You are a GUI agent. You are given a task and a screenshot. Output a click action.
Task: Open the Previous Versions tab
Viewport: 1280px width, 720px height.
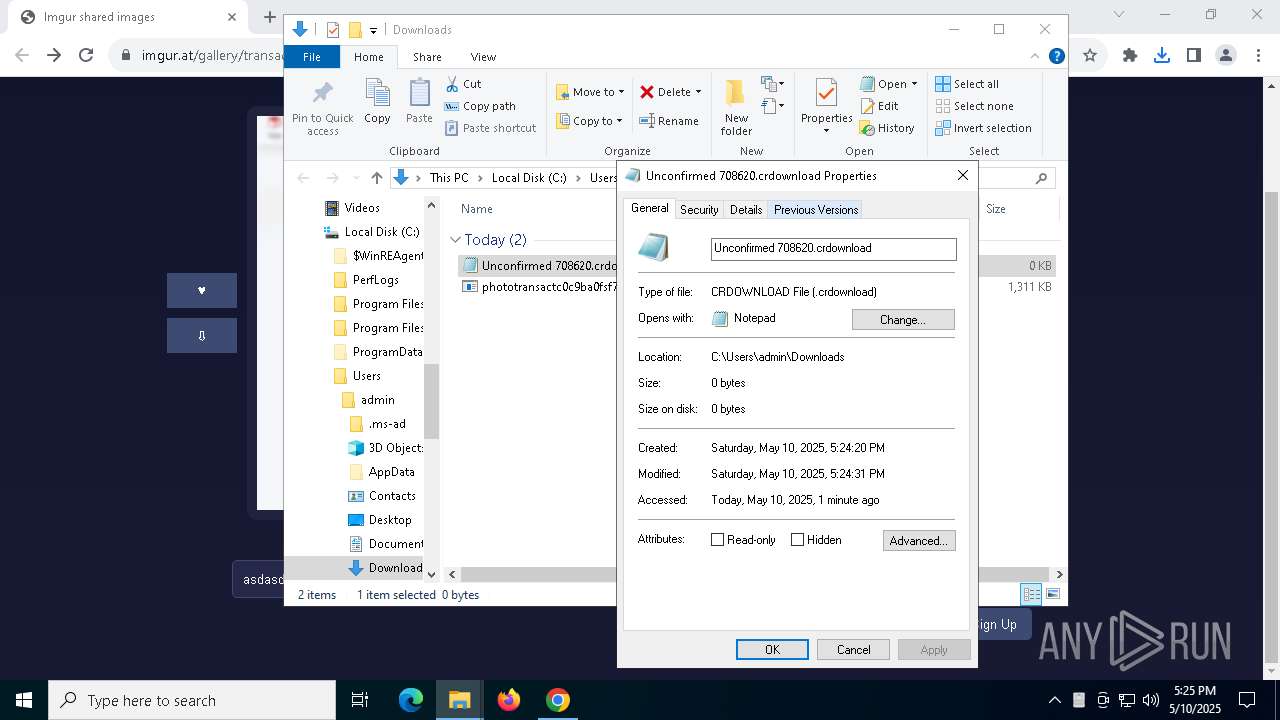(x=816, y=210)
